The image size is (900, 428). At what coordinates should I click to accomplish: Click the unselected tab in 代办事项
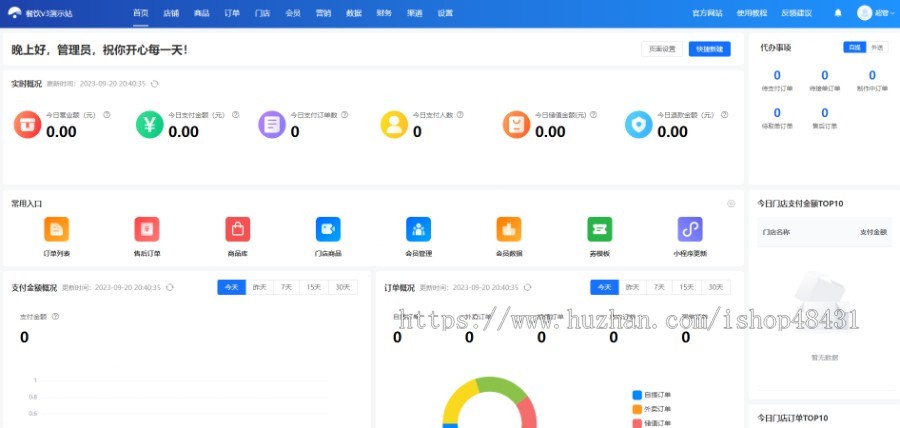point(877,48)
